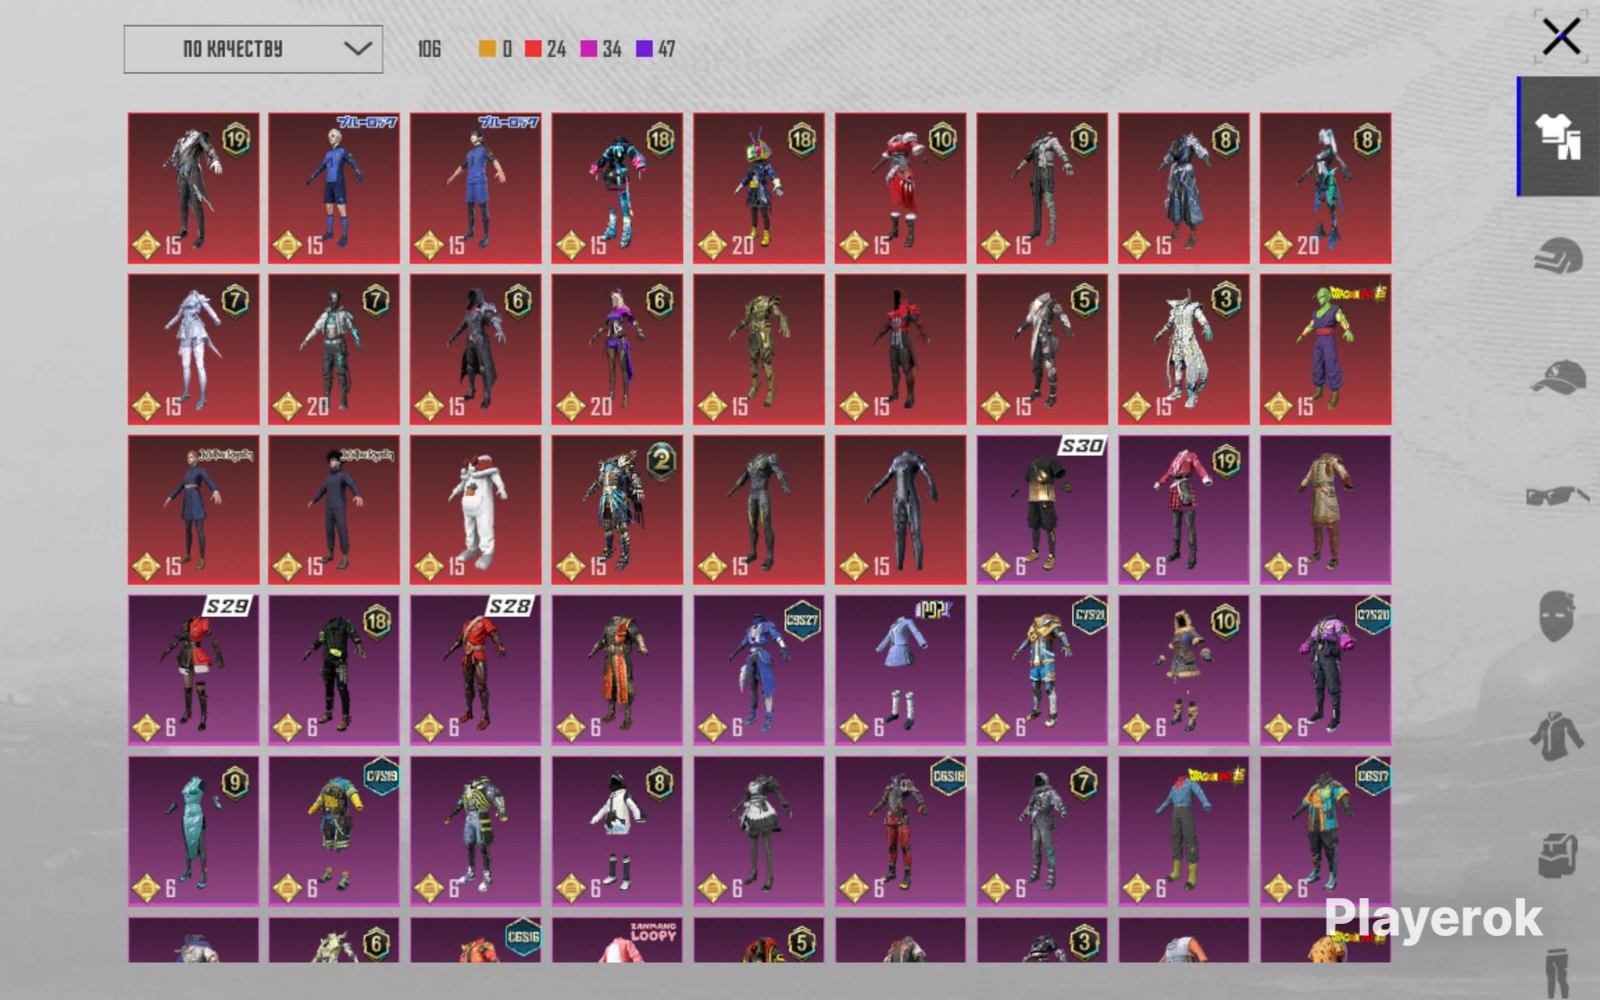Select the pink plaid level 19 outfit
Screen dimensions: 1600x1000
(x=1184, y=509)
